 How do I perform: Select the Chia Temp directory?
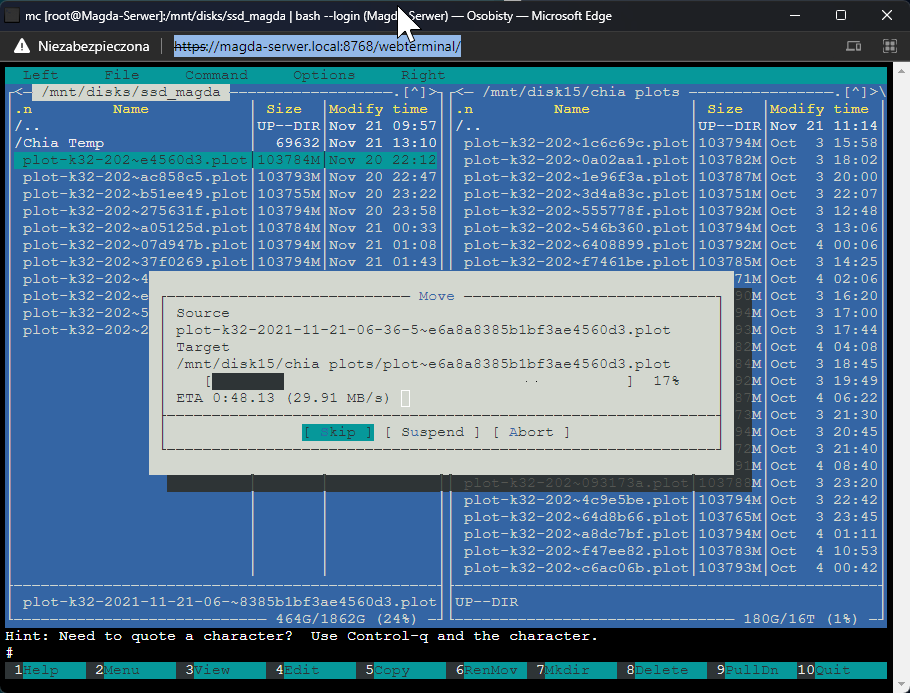pyautogui.click(x=225, y=143)
